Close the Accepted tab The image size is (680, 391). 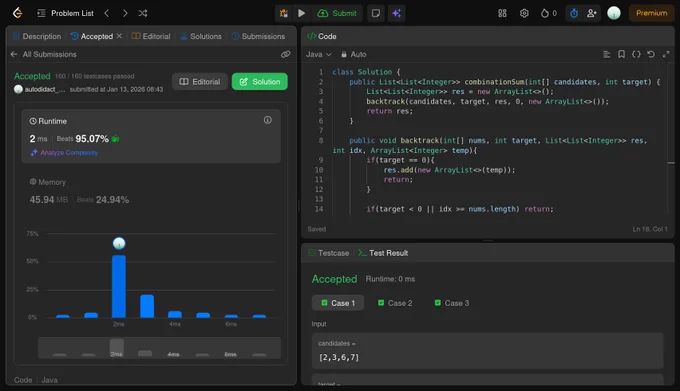(x=119, y=36)
